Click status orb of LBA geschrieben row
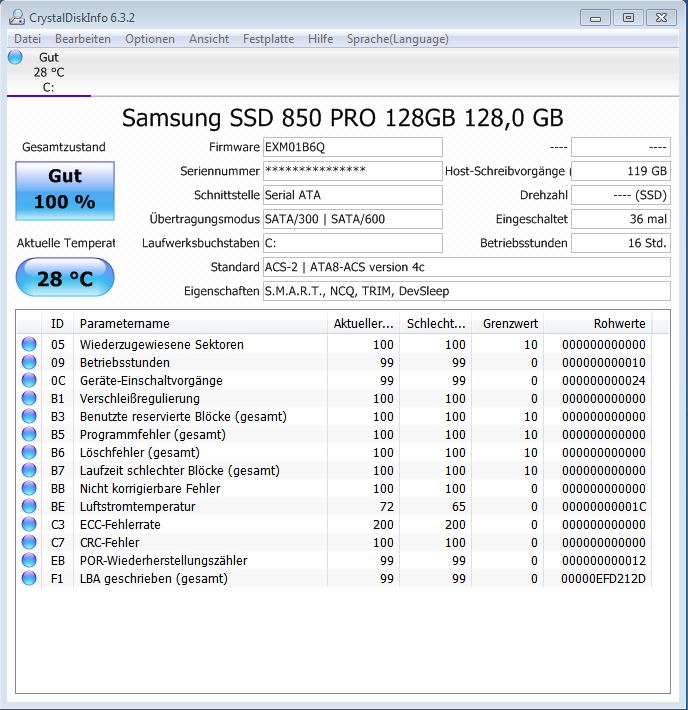 point(29,578)
